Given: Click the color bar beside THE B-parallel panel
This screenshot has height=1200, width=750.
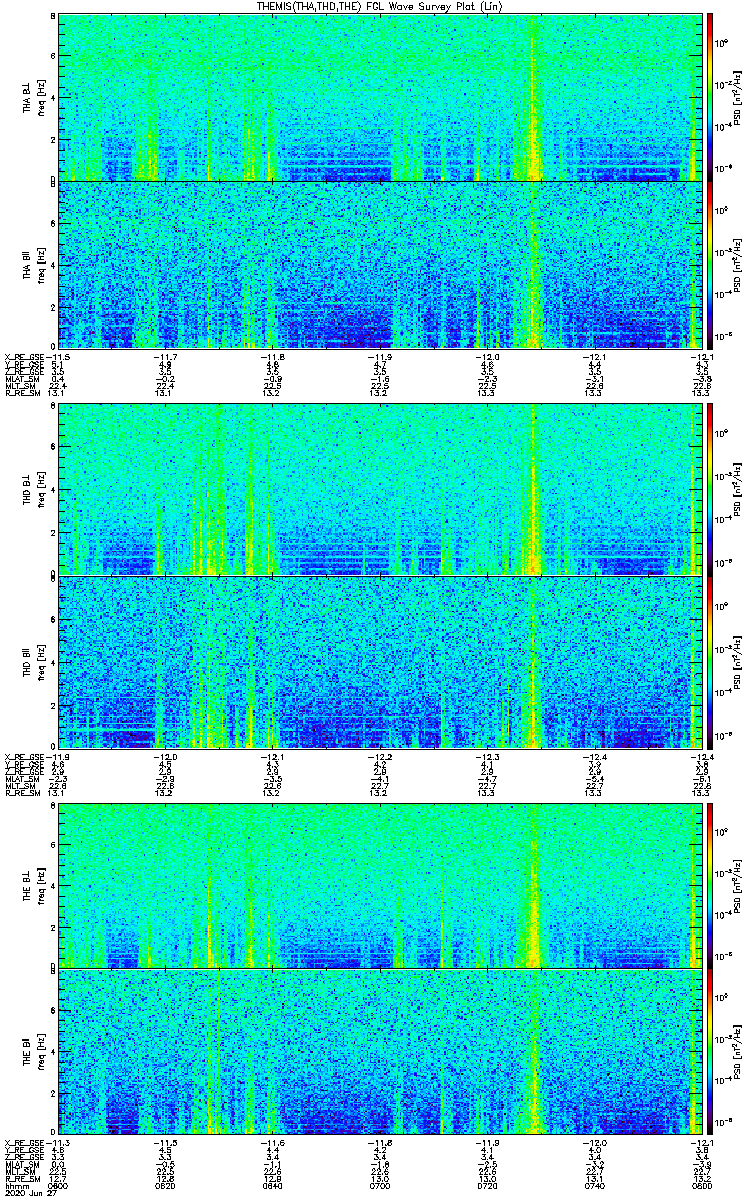Looking at the screenshot, I should point(710,1052).
